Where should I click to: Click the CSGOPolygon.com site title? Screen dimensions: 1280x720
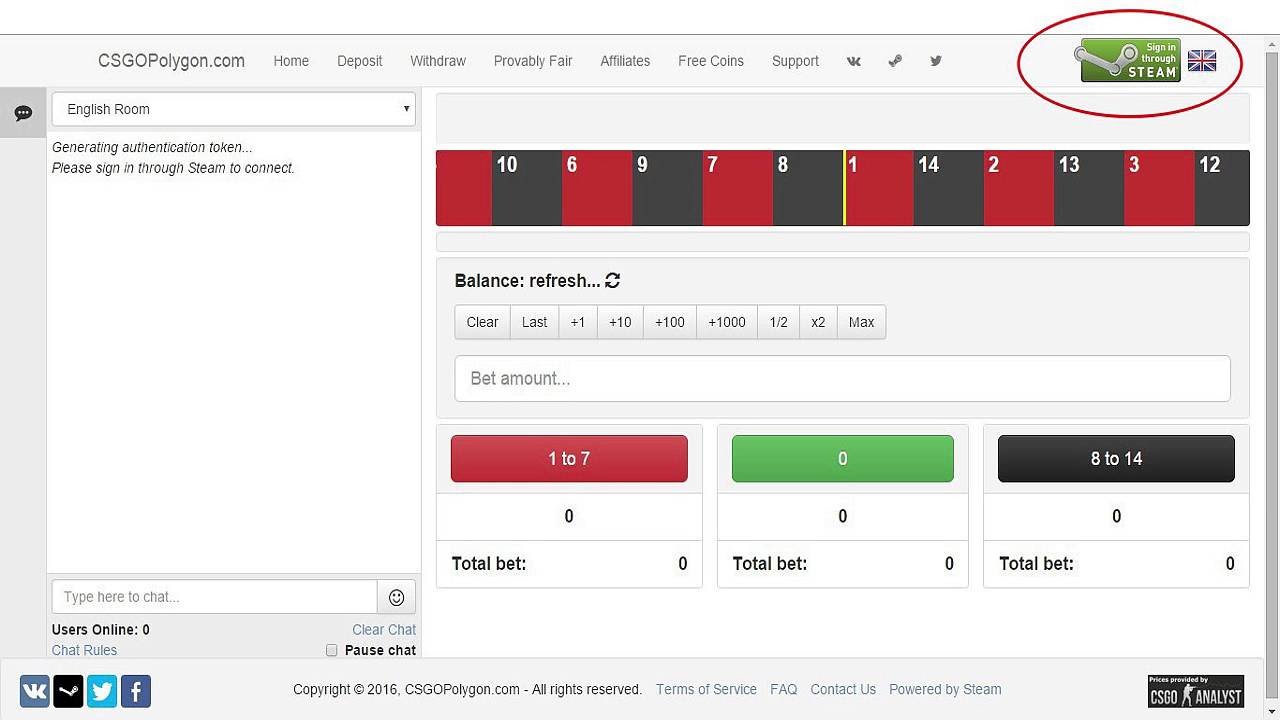click(171, 61)
